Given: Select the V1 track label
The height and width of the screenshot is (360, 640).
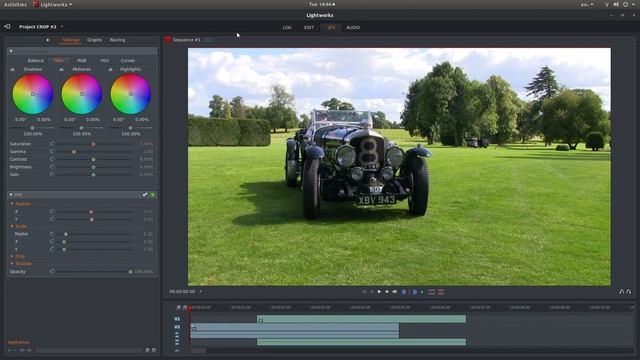Looking at the screenshot, I should 177,319.
